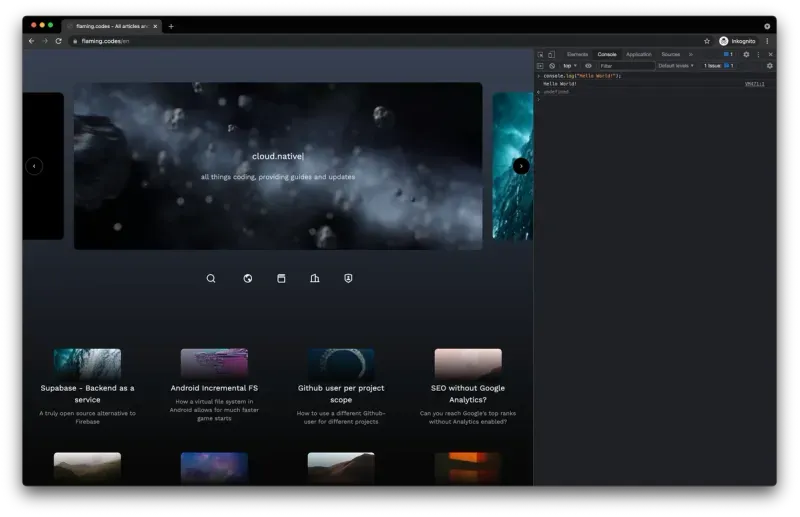Click the archive box icon

pos(281,278)
